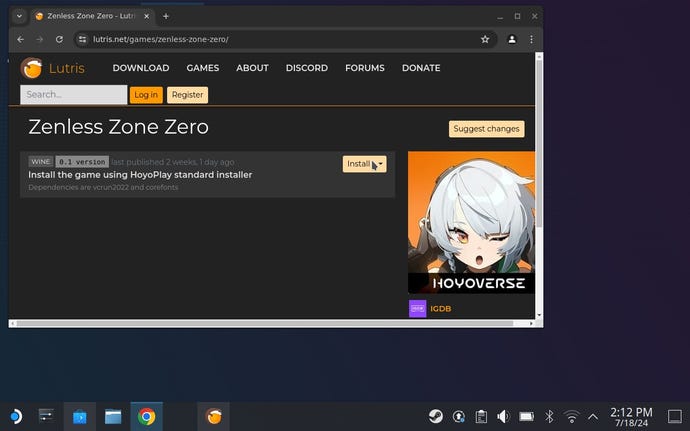Viewport: 690px width, 431px height.
Task: Open the Chrome profile icon
Action: (x=512, y=39)
